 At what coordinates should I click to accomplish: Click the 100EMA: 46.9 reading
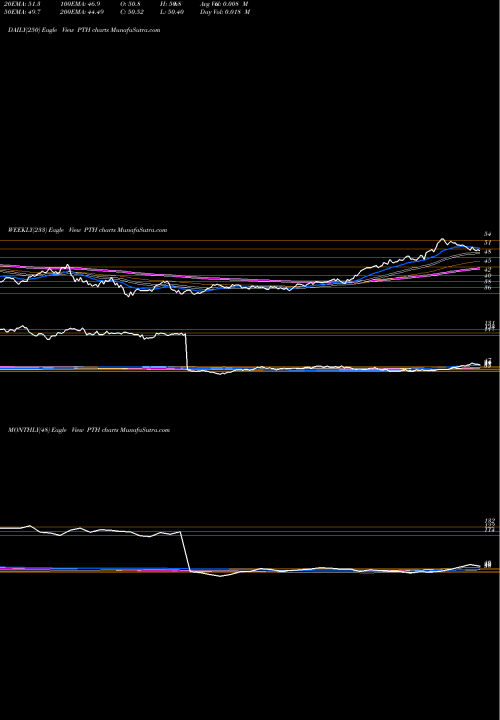point(79,4)
